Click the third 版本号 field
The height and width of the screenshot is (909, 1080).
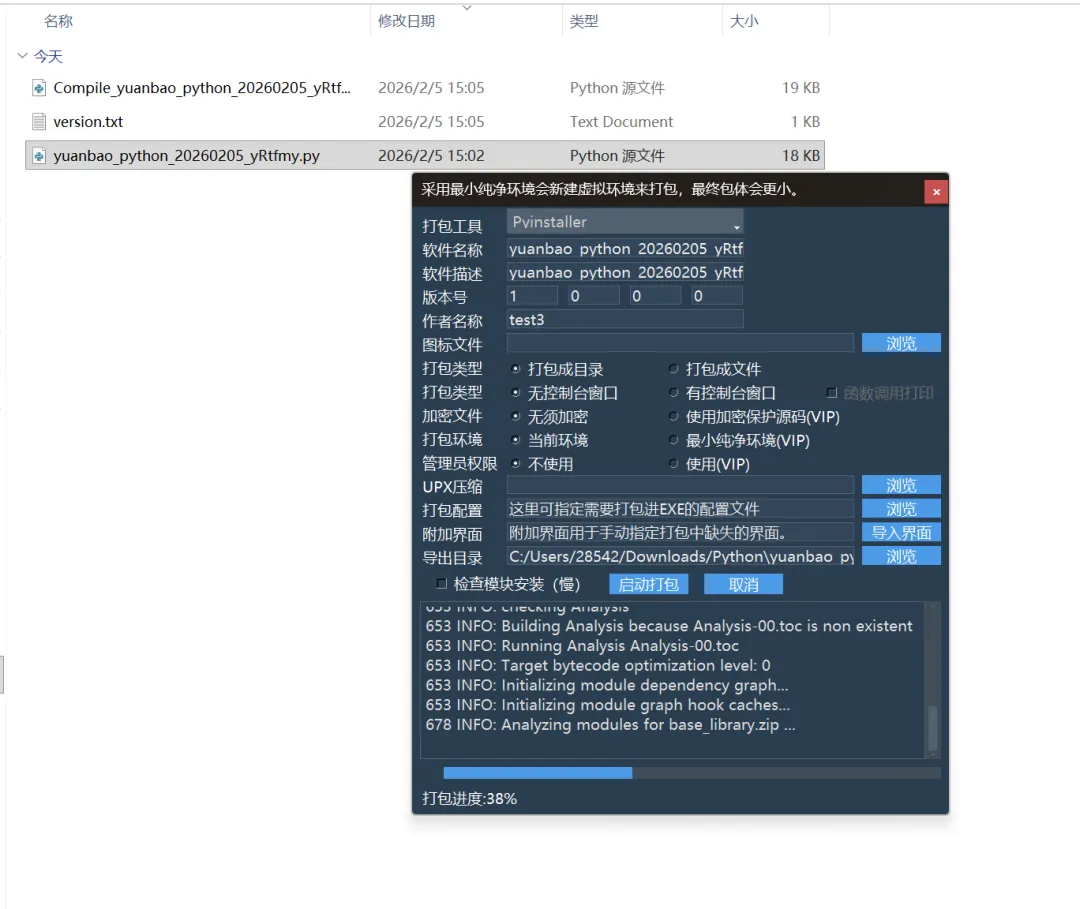point(655,296)
